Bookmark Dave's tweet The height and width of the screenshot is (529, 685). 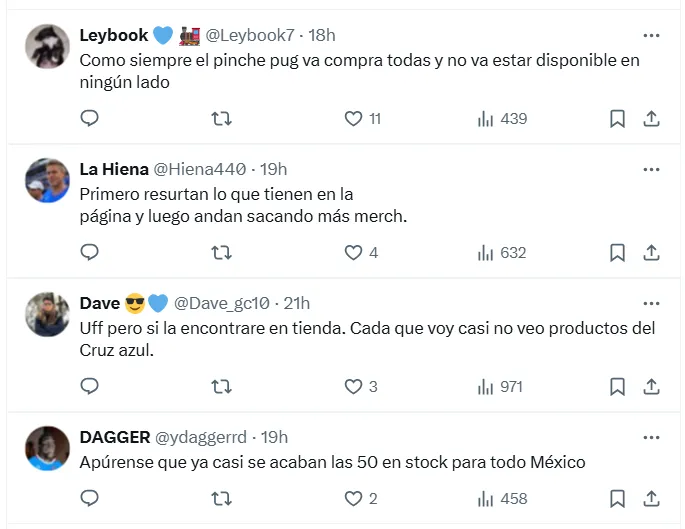(617, 387)
